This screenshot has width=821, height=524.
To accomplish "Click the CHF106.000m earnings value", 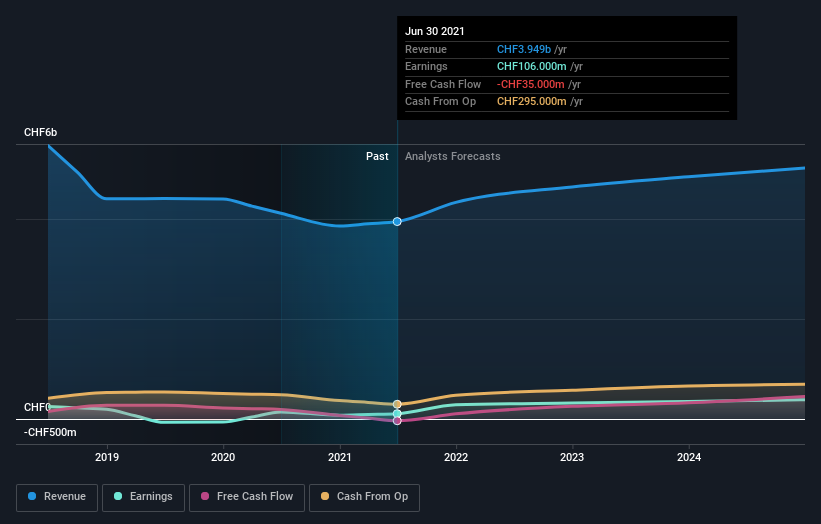I will coord(531,66).
